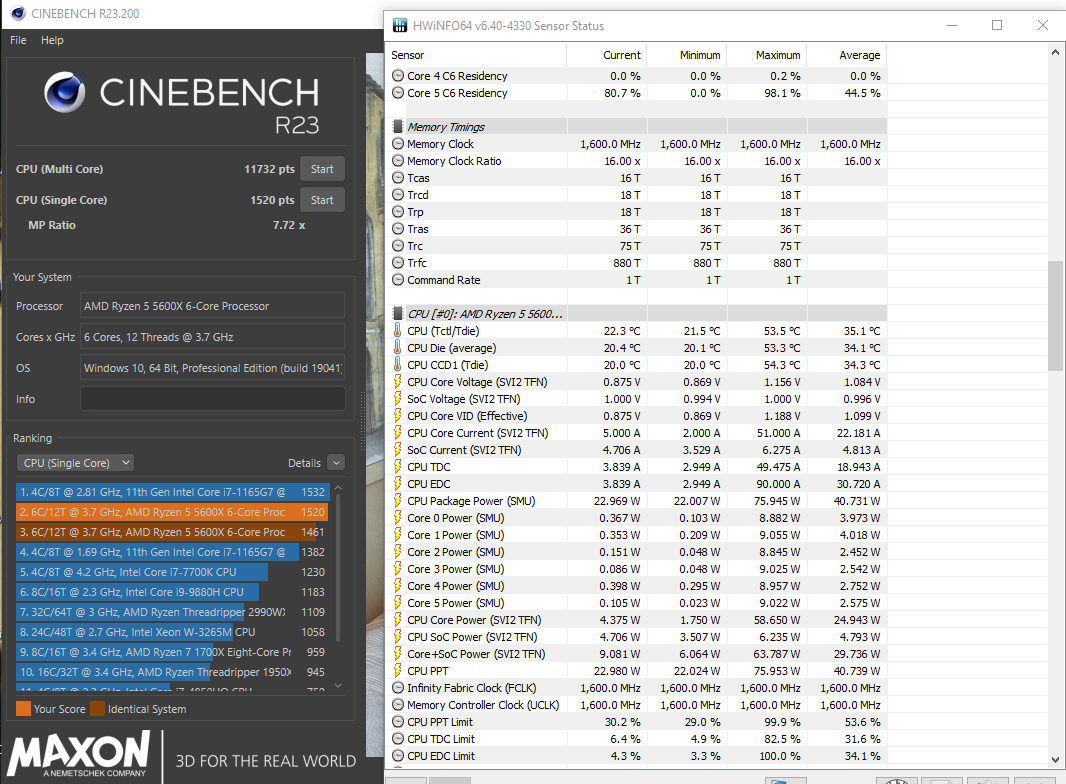The image size is (1066, 784).
Task: Click the Average column header
Action: 846,55
